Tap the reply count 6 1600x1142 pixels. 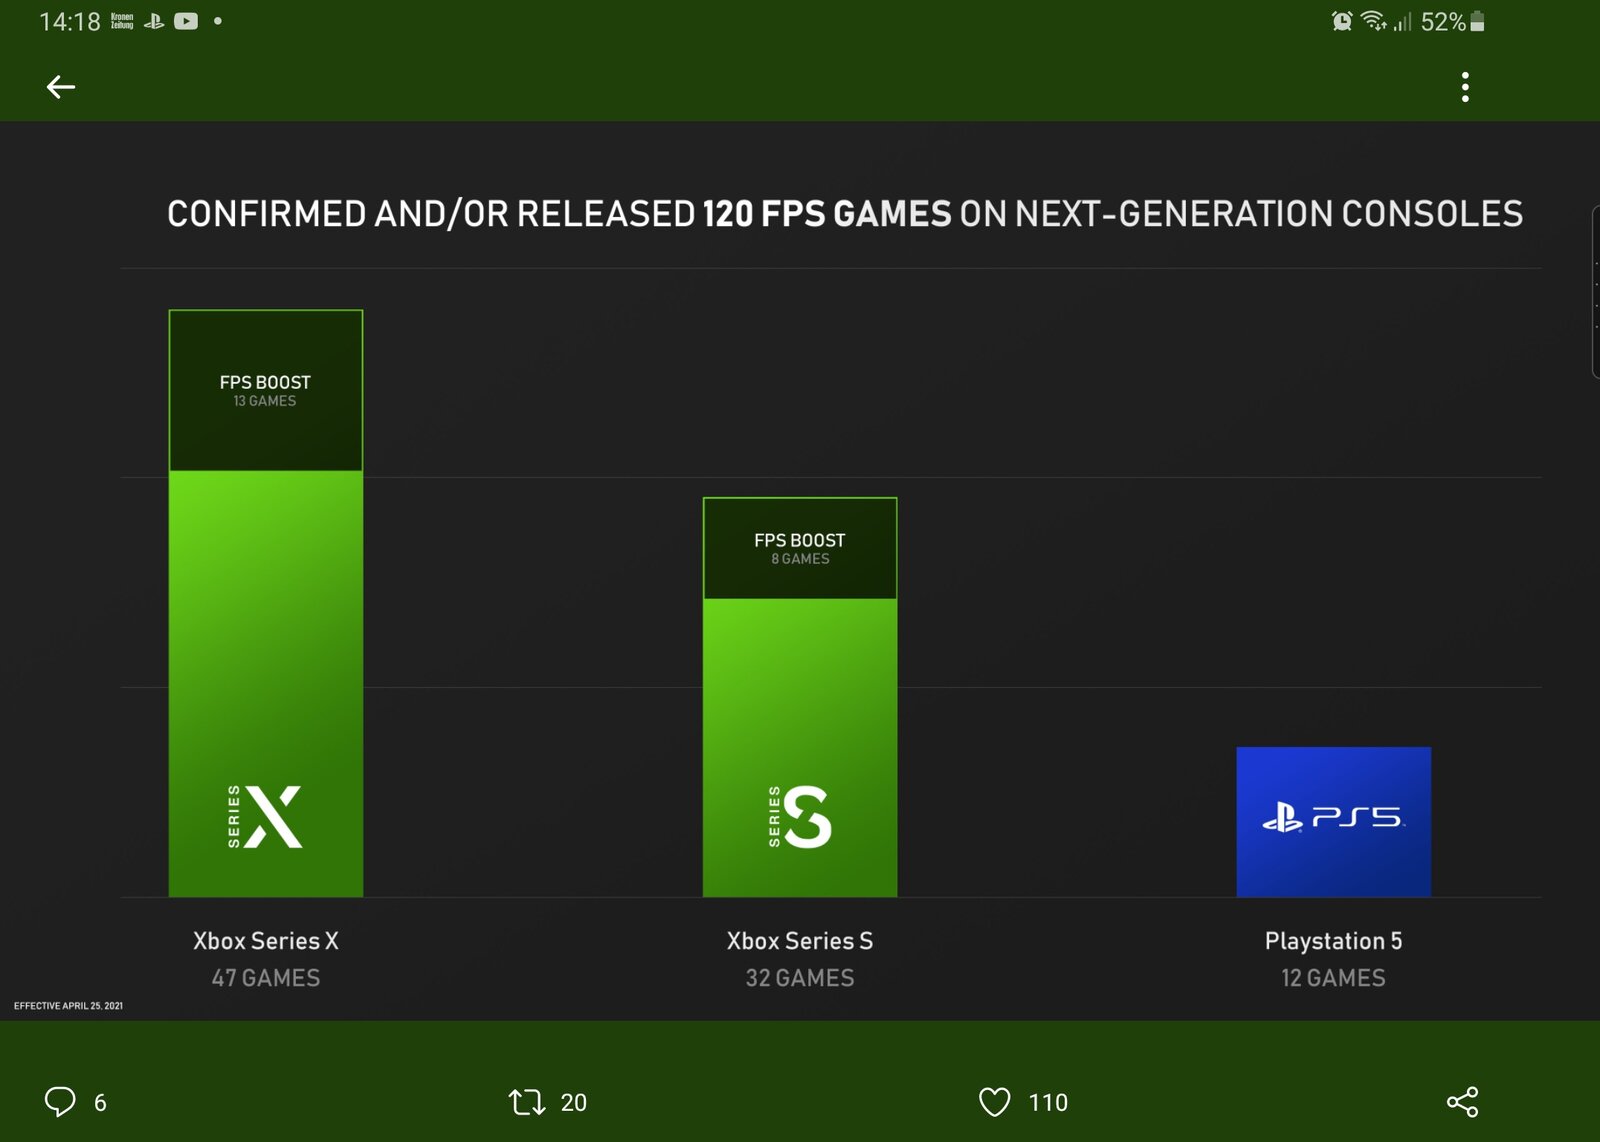[x=100, y=1103]
